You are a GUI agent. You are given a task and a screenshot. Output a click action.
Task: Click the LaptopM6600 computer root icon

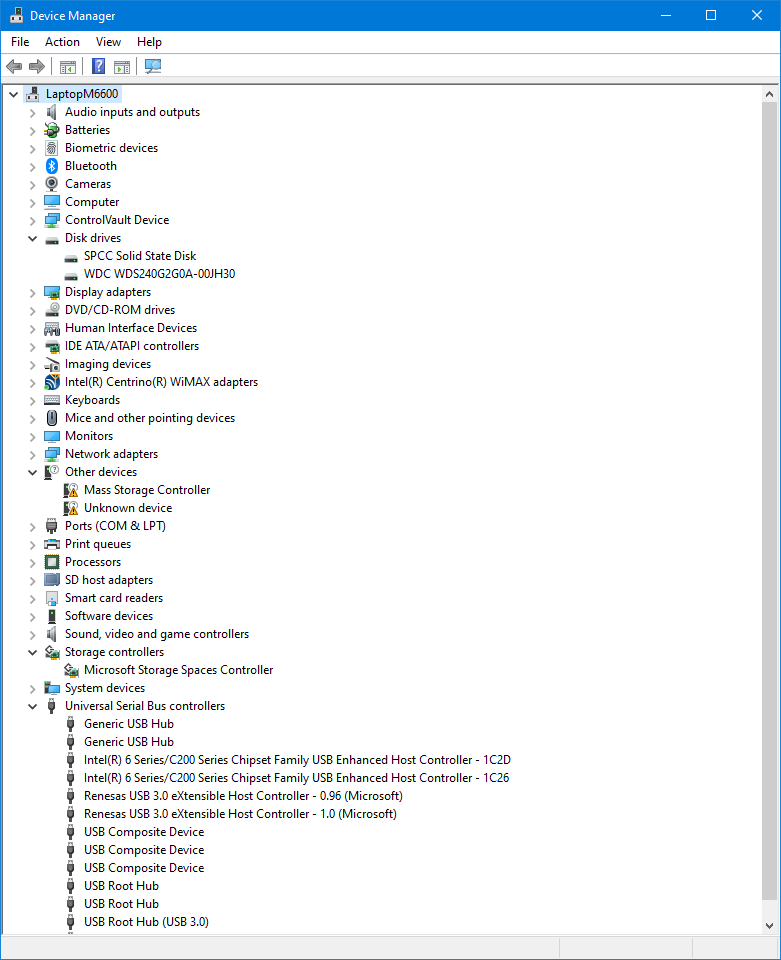tap(33, 94)
